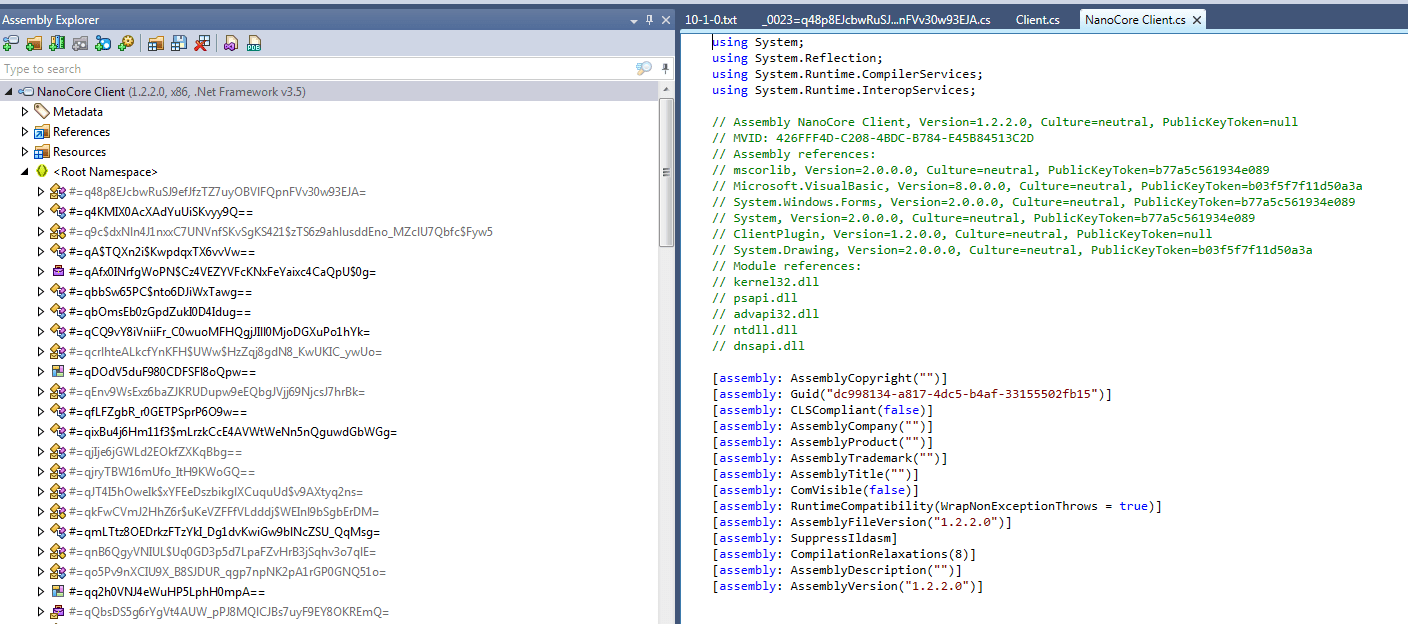The image size is (1408, 624).
Task: Expand the #=qfLFZgbR_r0GETPSprP6O9w== node
Action: (x=42, y=411)
